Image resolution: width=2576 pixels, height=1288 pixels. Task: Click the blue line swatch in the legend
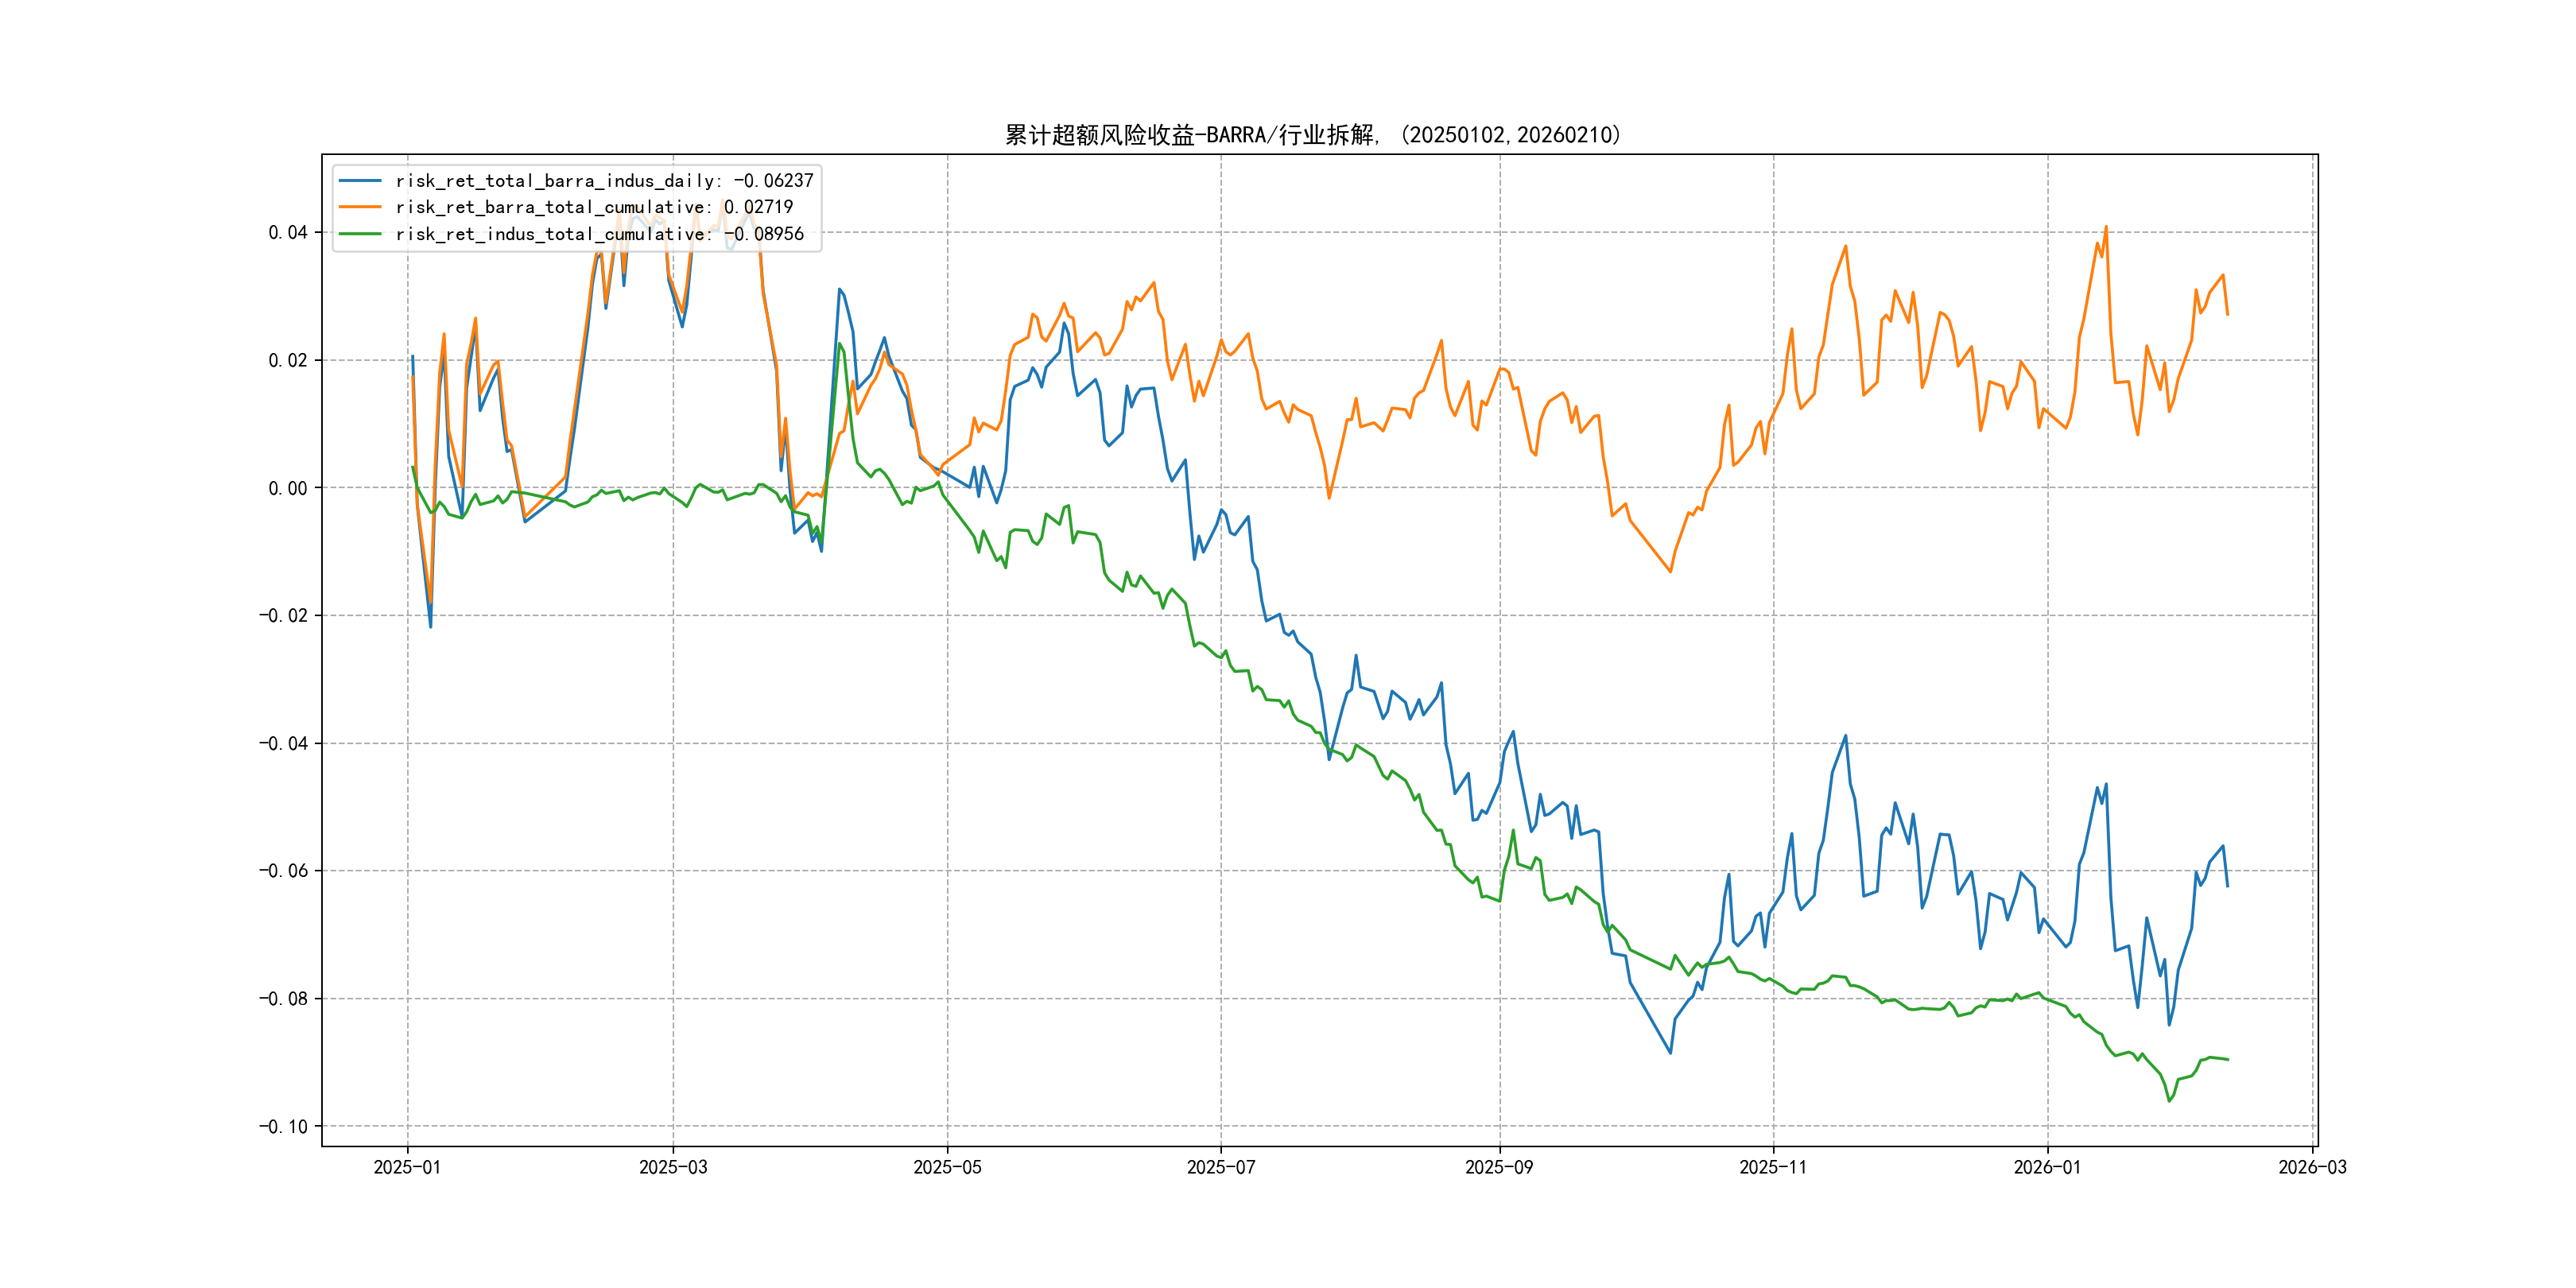point(360,181)
